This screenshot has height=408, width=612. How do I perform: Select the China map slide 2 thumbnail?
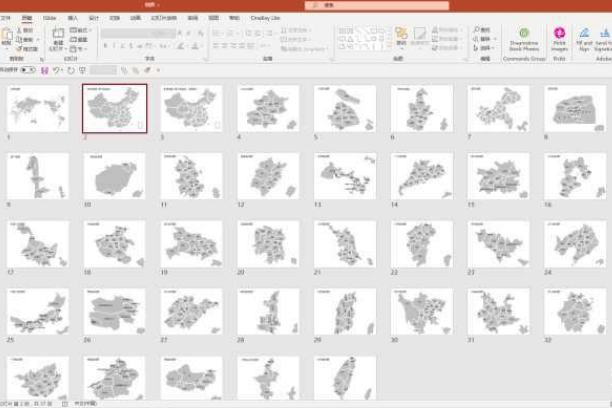coord(114,107)
